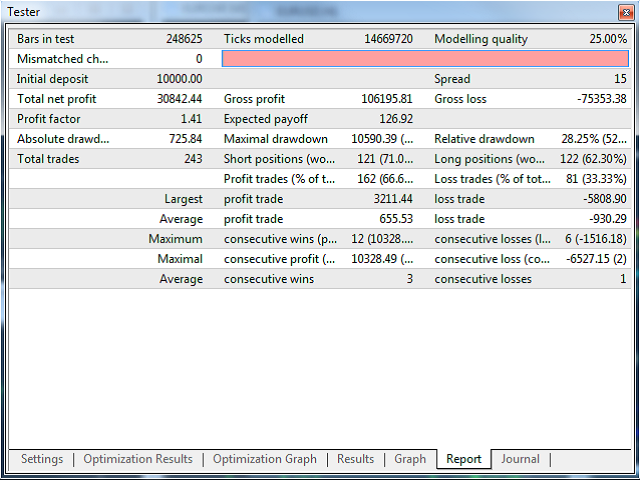This screenshot has height=480, width=640.
Task: Close the Tester window
Action: tap(625, 11)
